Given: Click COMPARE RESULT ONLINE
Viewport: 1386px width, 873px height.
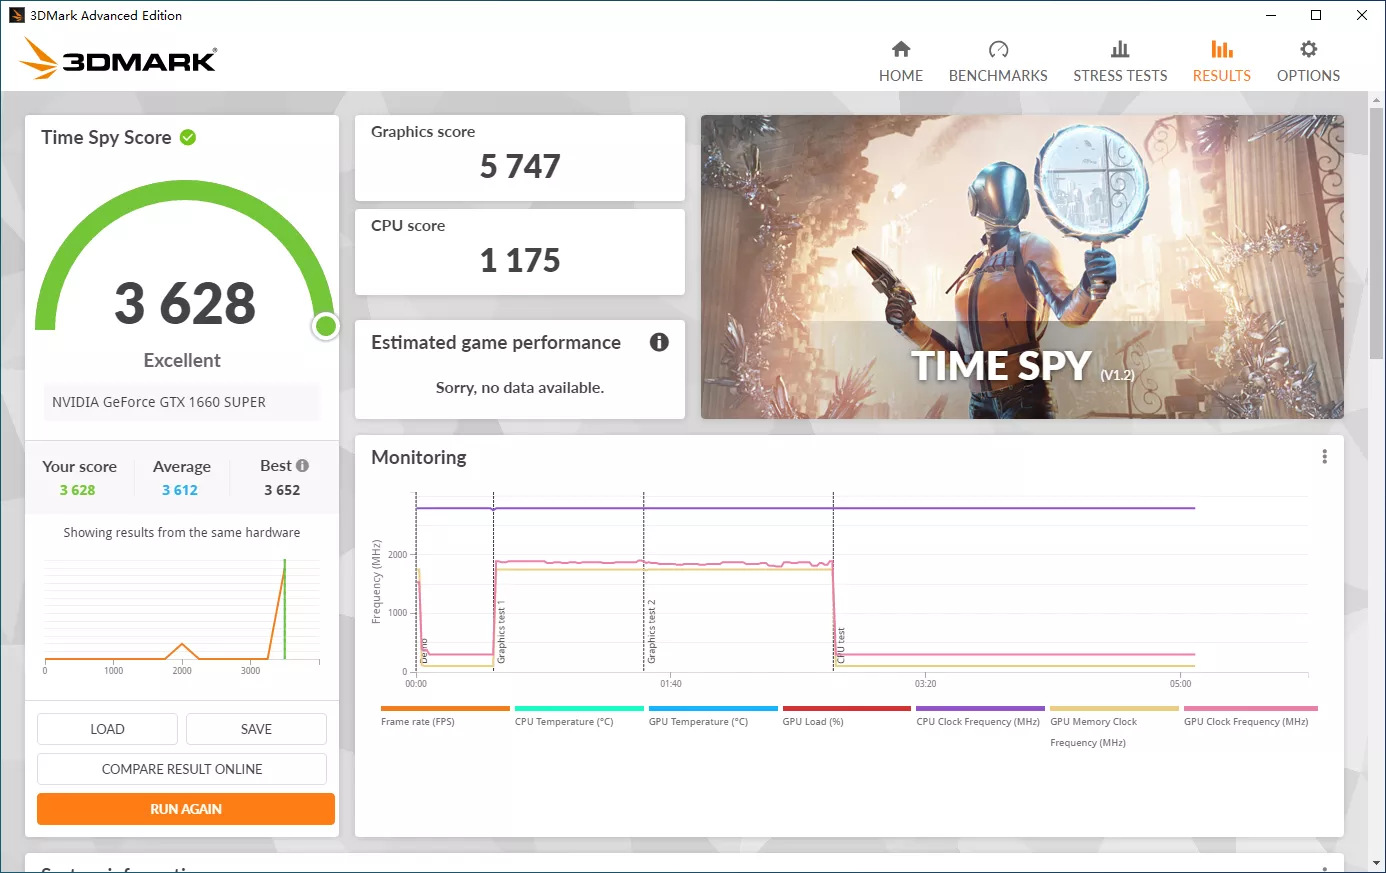Looking at the screenshot, I should (182, 769).
